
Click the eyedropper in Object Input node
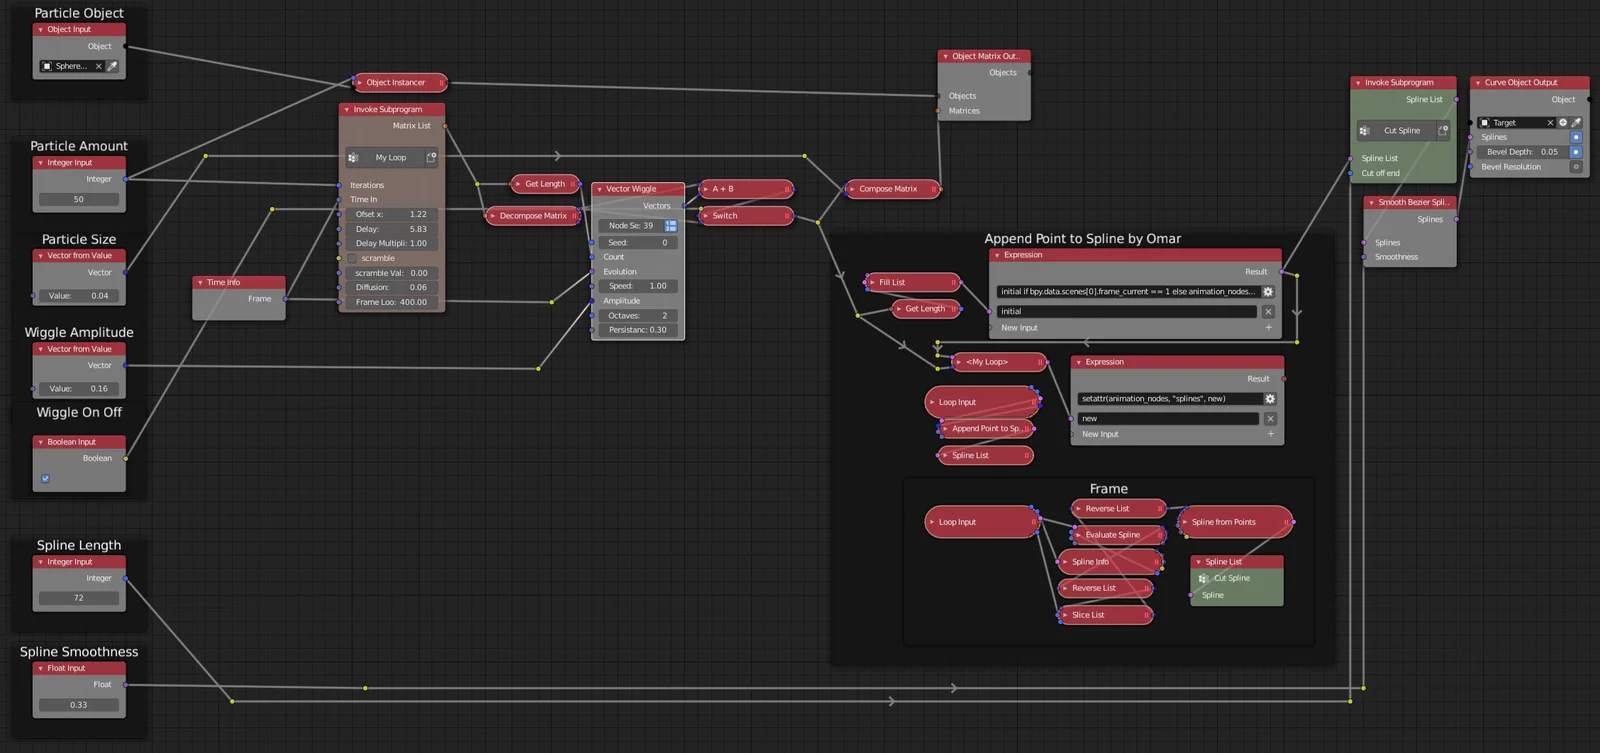[113, 66]
